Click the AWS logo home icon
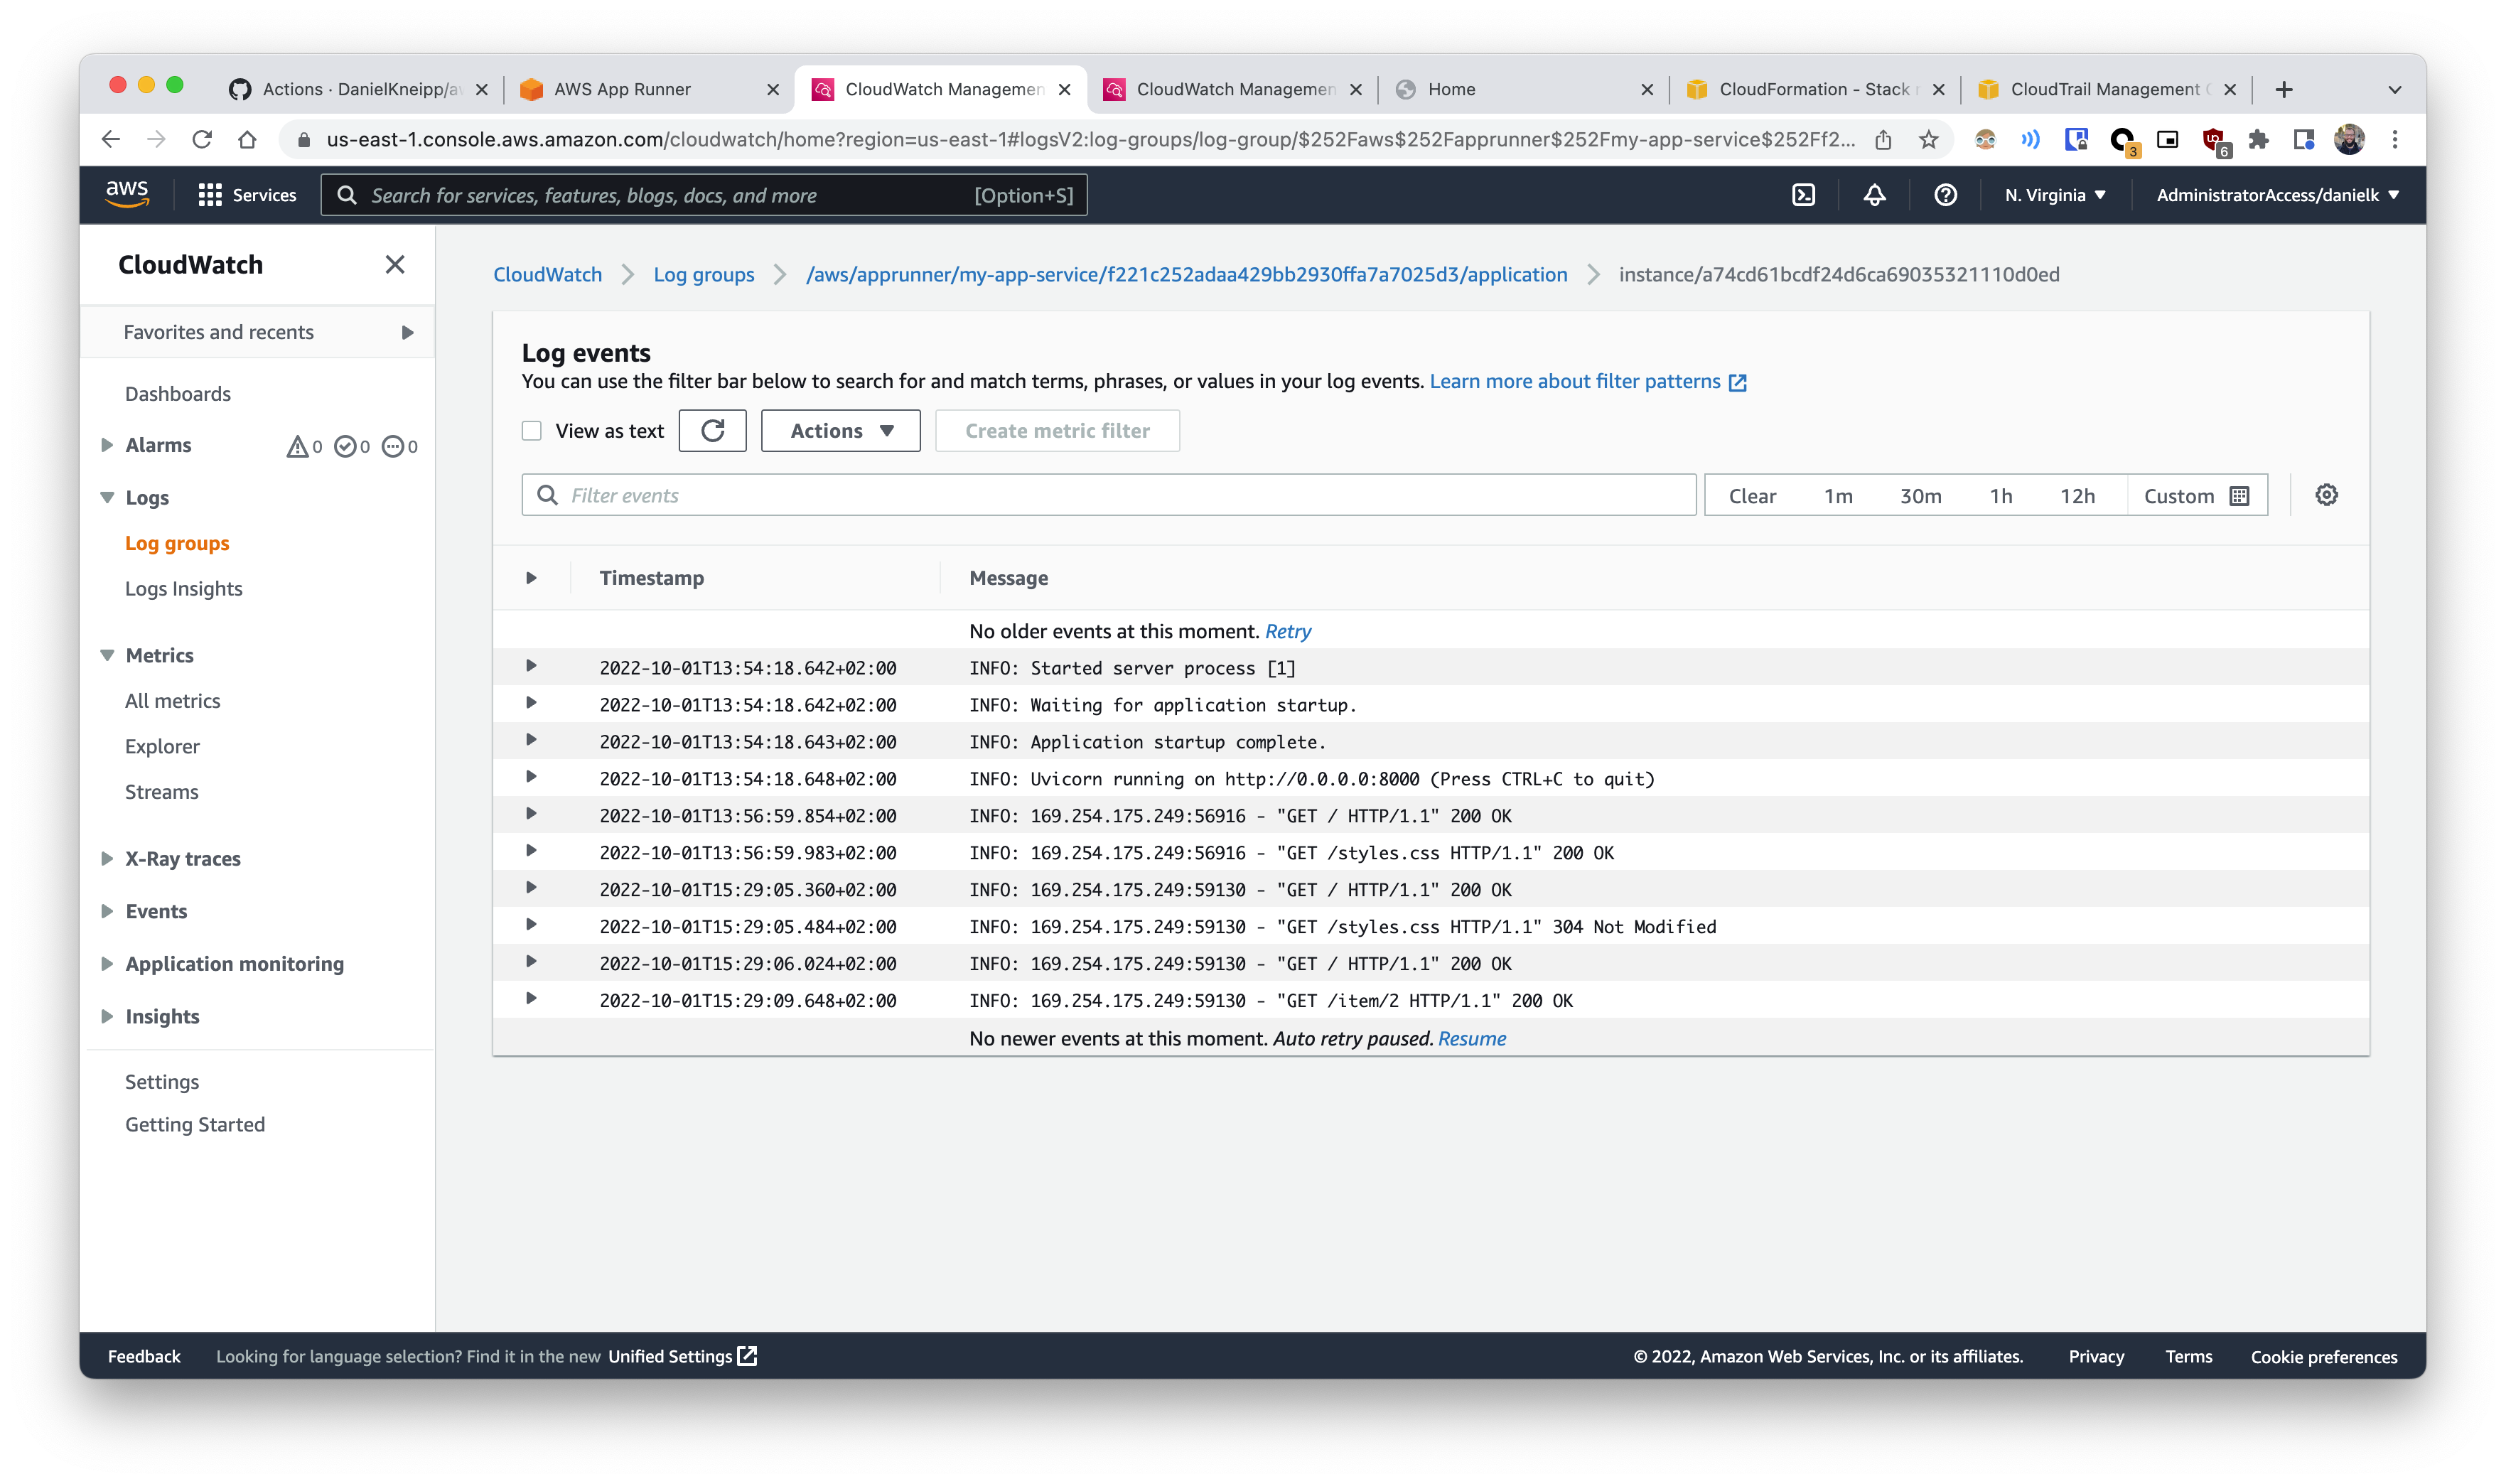Screen dimensions: 2506x1484 point(127,193)
